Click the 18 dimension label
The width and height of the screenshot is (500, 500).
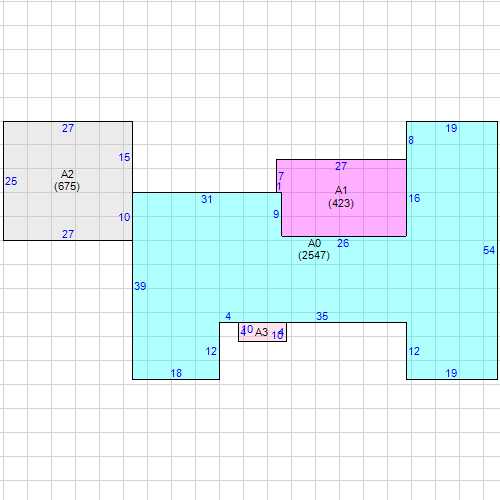click(176, 373)
